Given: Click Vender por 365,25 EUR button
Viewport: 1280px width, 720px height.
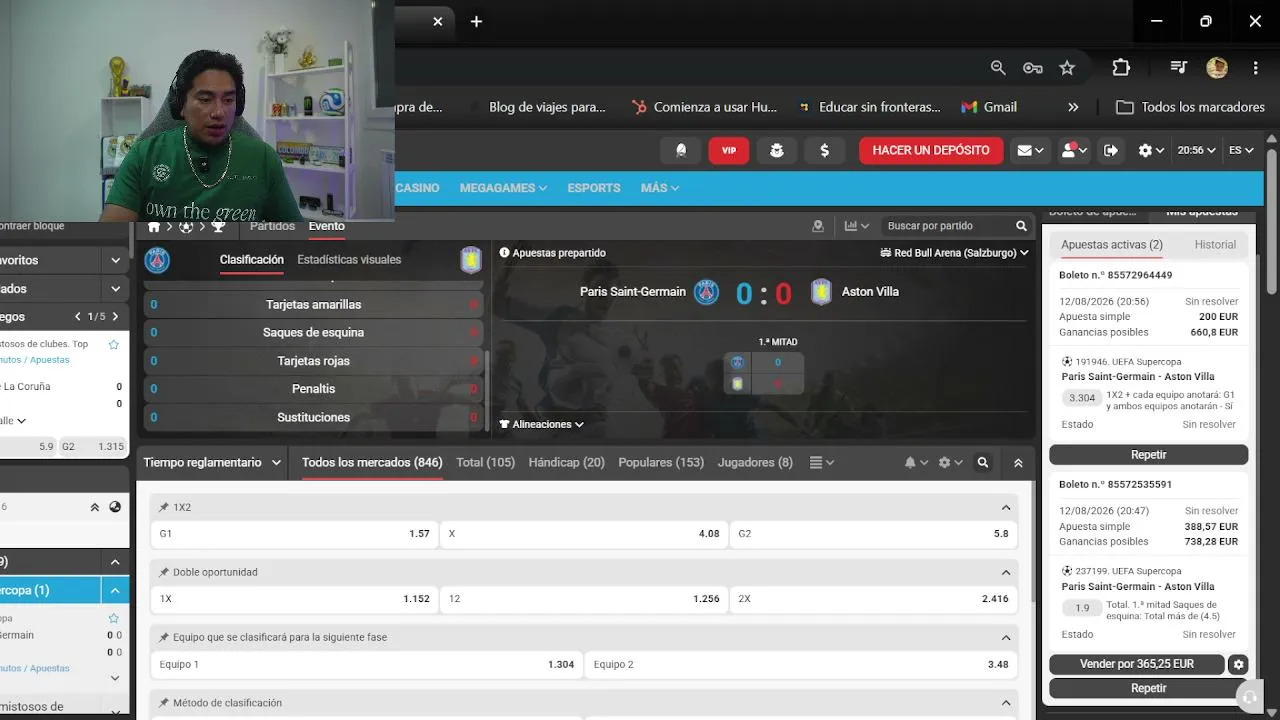Looking at the screenshot, I should tap(1137, 664).
